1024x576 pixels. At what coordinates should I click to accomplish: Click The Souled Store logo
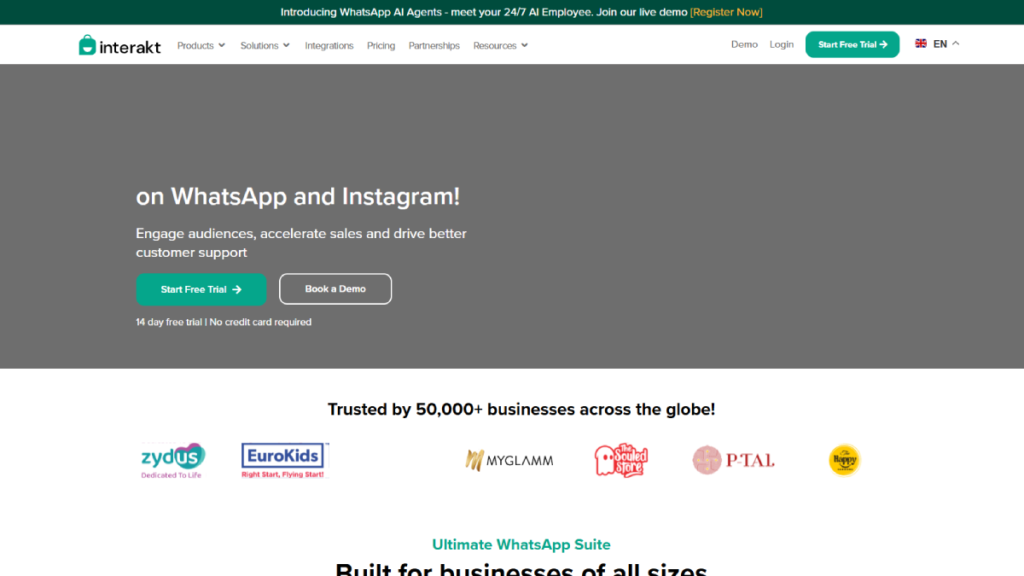[621, 460]
